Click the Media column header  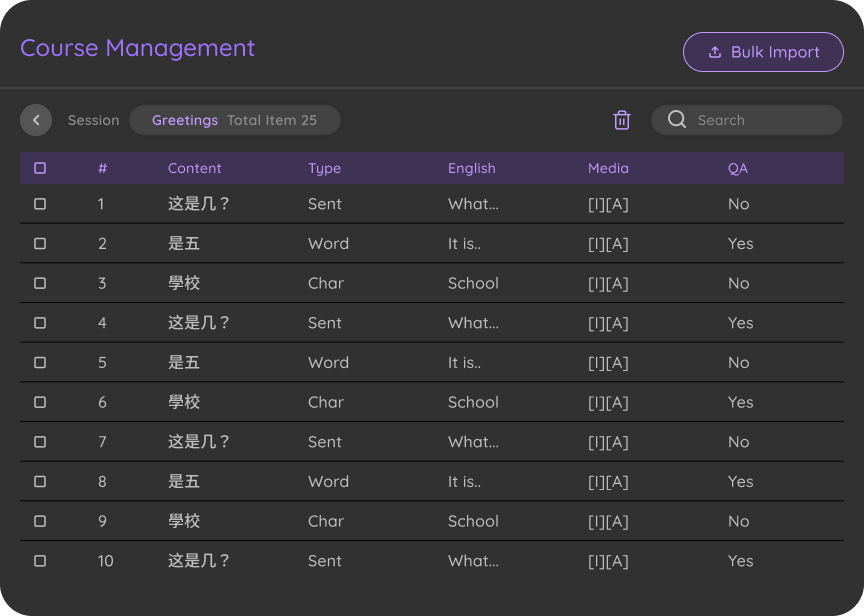pos(608,168)
